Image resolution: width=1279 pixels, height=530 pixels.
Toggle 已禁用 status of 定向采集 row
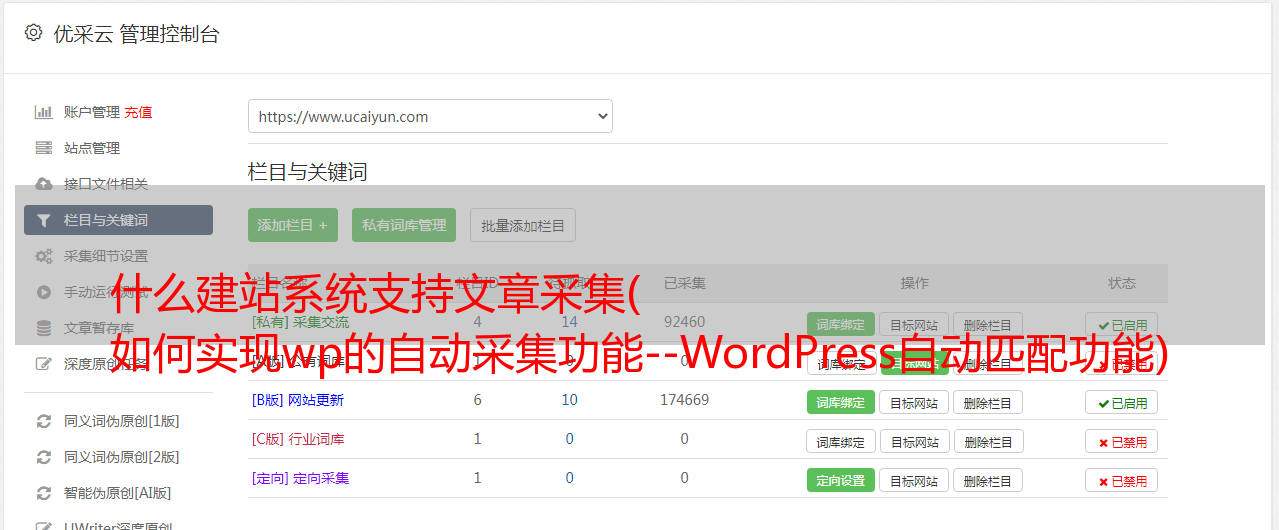click(1122, 480)
